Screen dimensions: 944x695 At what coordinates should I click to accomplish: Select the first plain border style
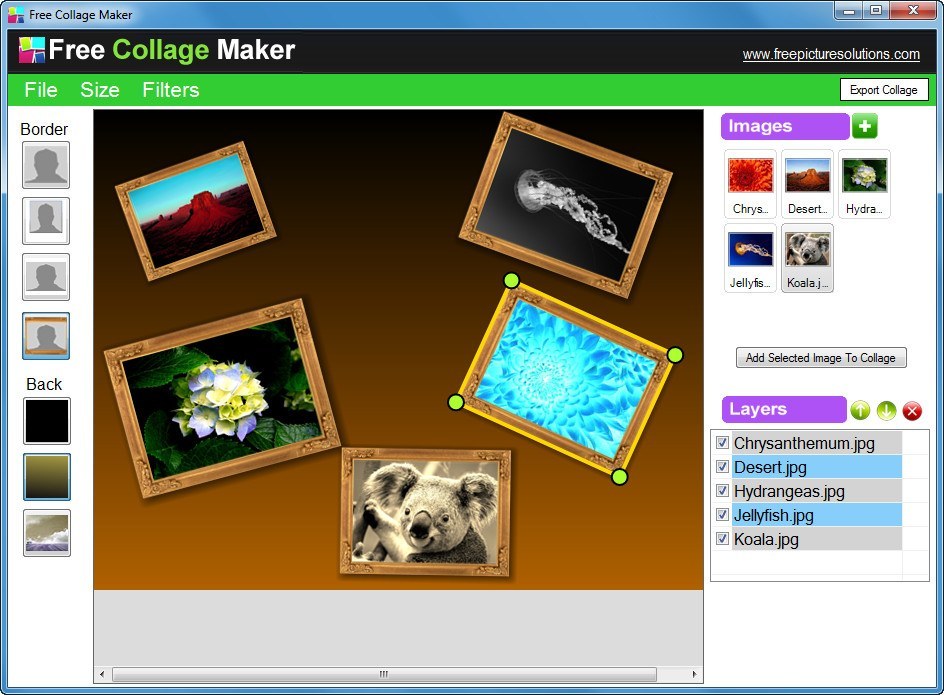point(45,165)
